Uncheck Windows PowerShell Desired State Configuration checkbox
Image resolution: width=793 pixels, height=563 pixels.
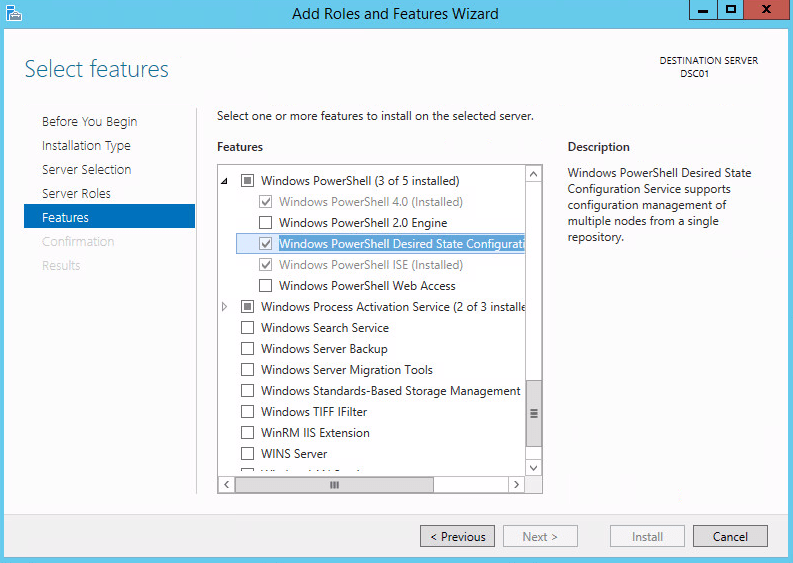[266, 244]
